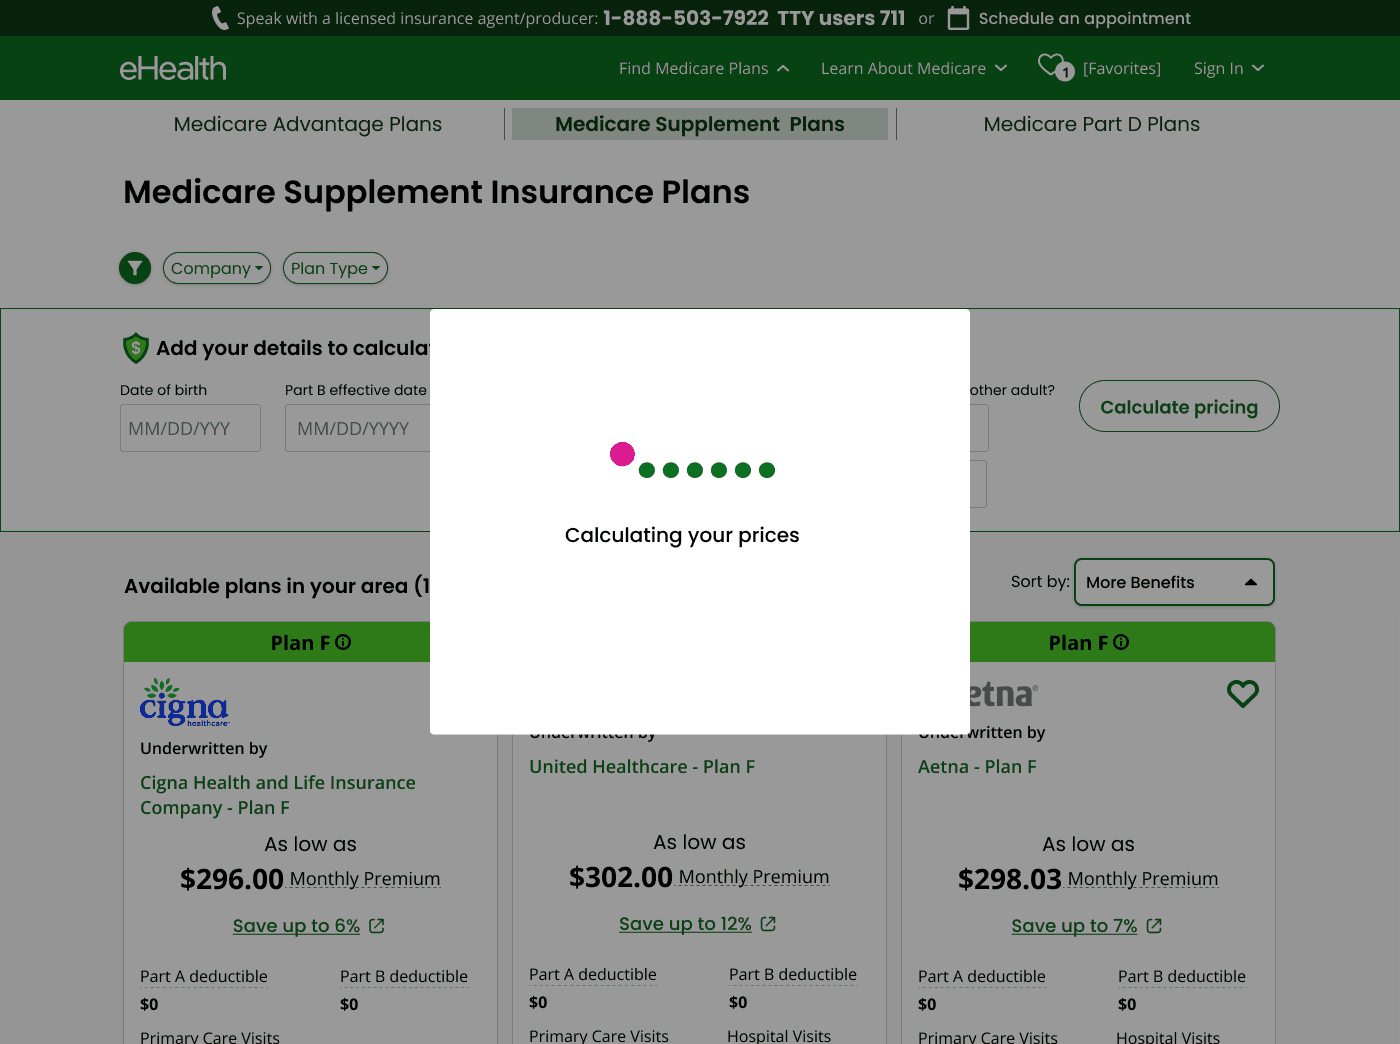The width and height of the screenshot is (1400, 1044).
Task: Favorite the Aetna Plan F heart icon
Action: pyautogui.click(x=1243, y=693)
